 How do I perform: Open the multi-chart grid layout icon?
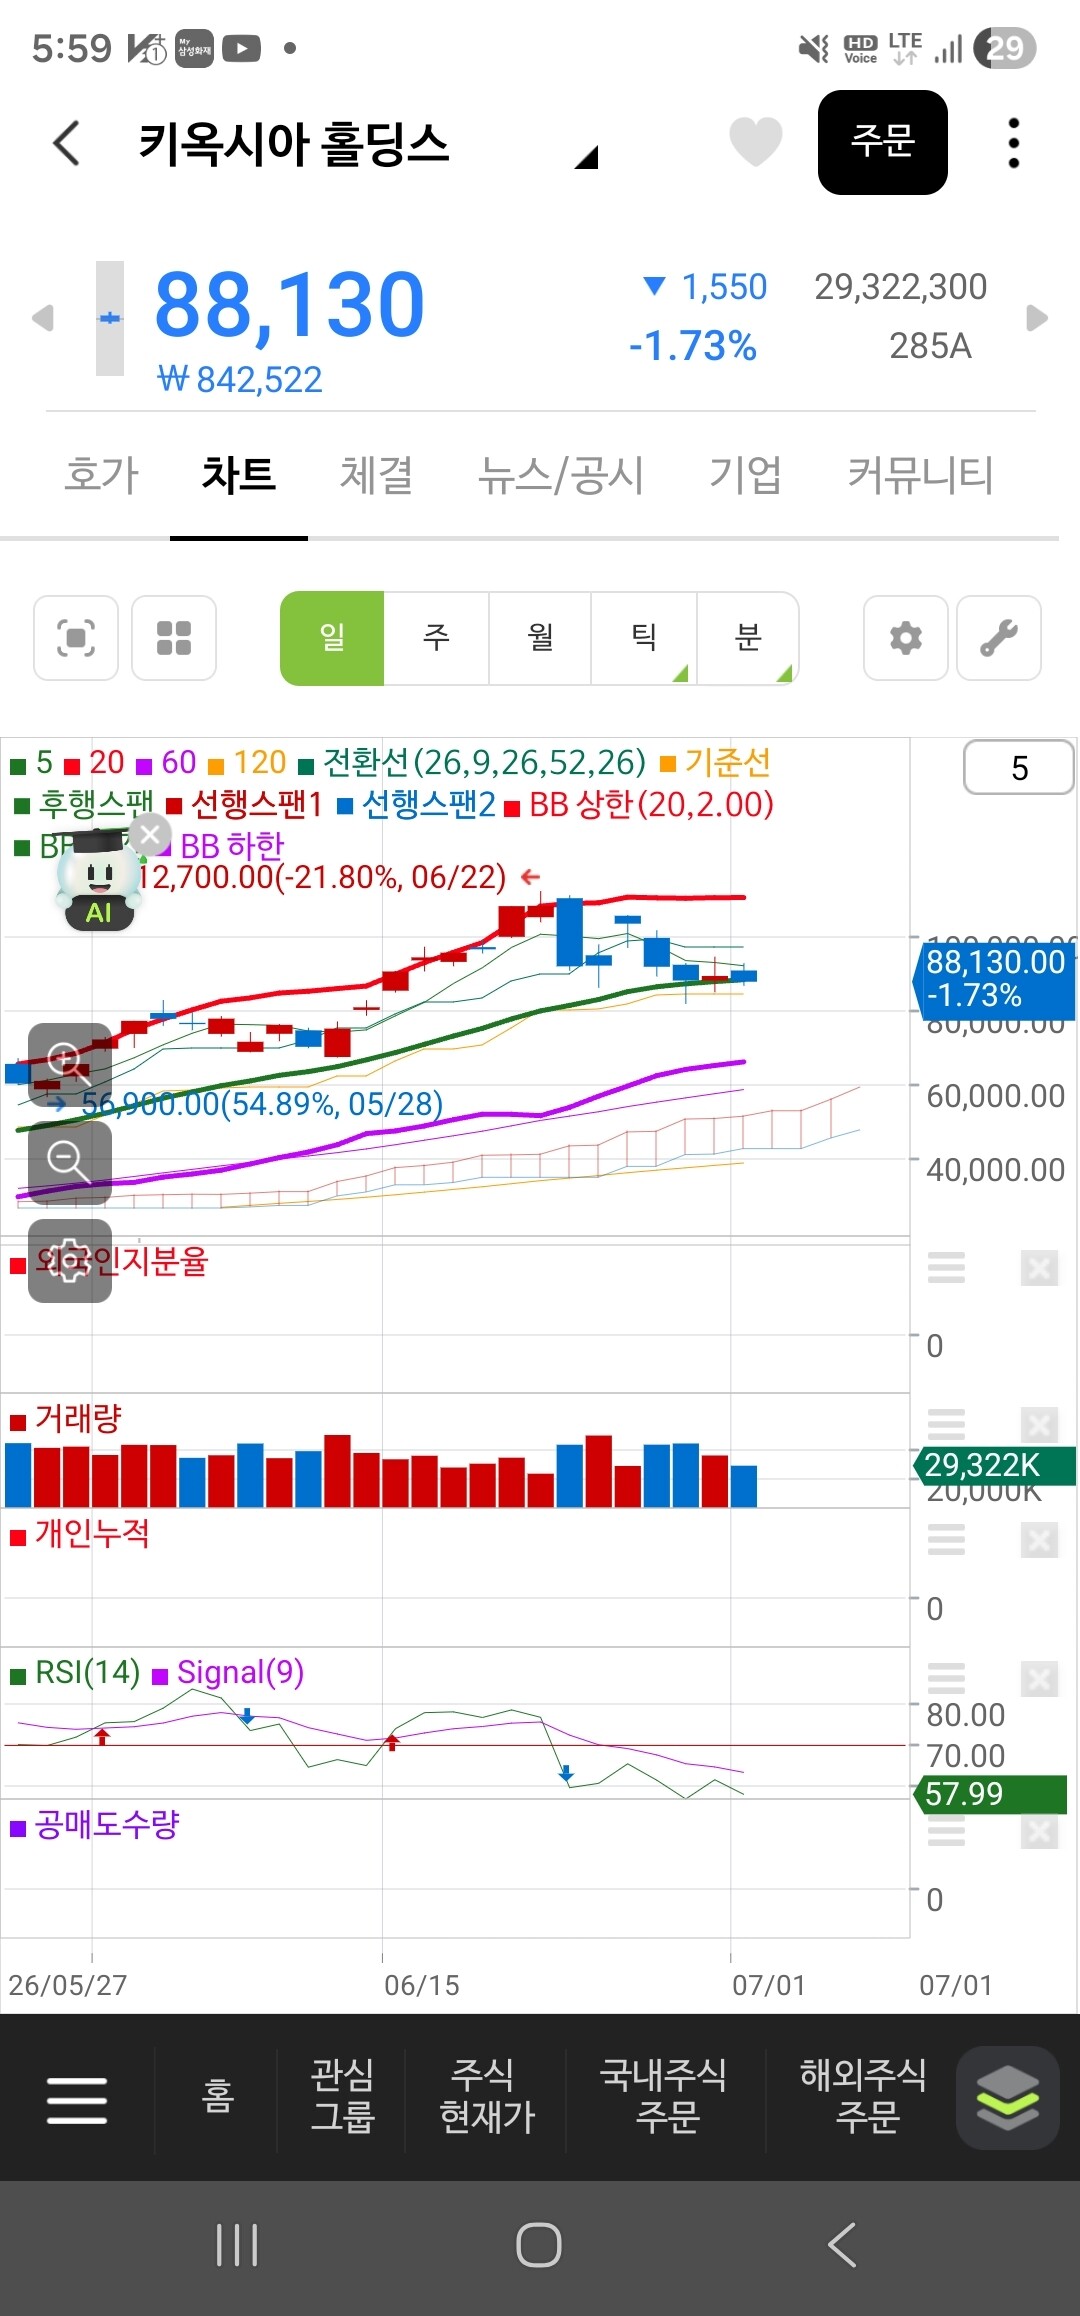point(174,638)
